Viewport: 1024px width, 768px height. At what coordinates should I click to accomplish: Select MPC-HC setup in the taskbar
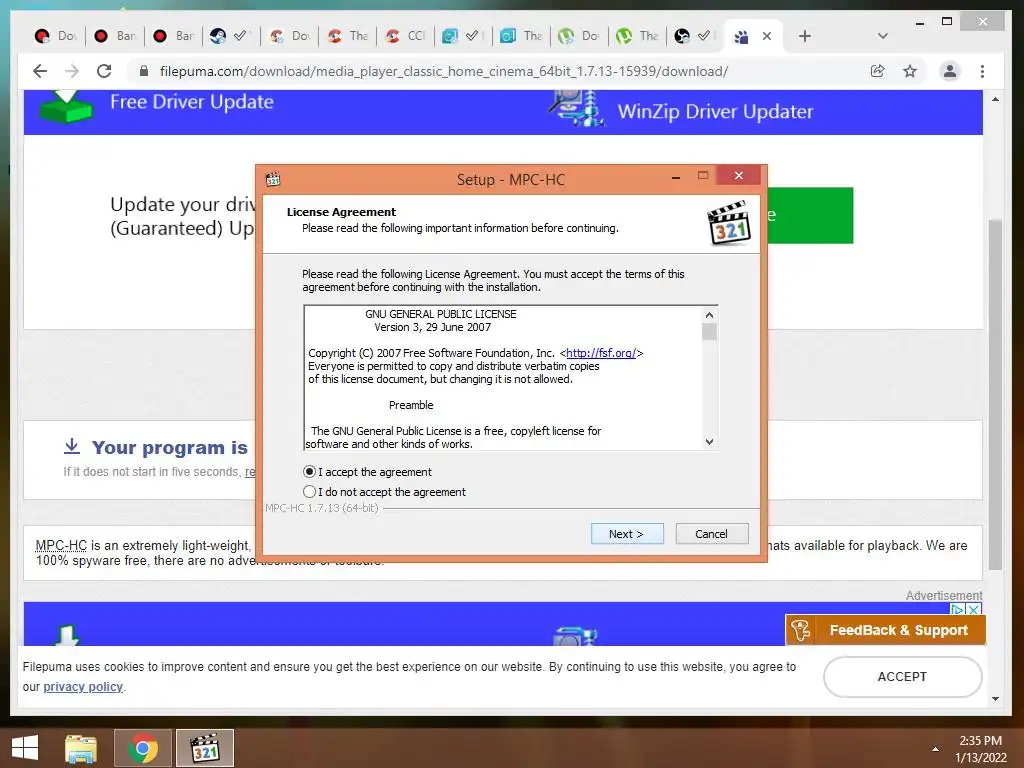tap(204, 748)
